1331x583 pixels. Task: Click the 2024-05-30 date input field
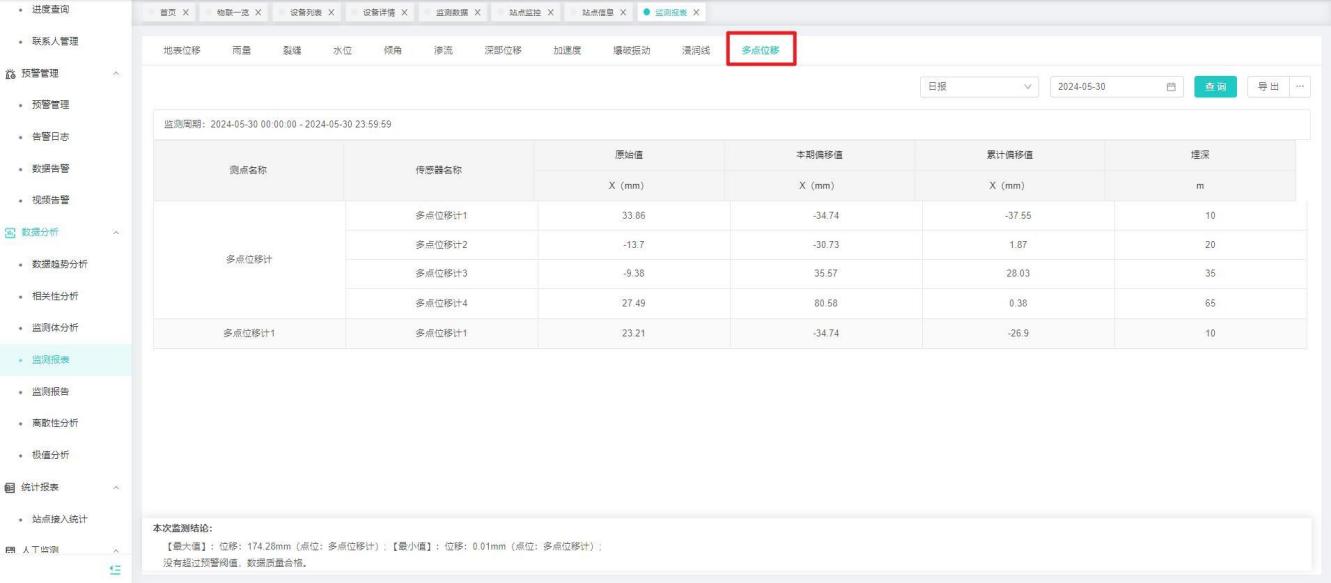[1105, 87]
